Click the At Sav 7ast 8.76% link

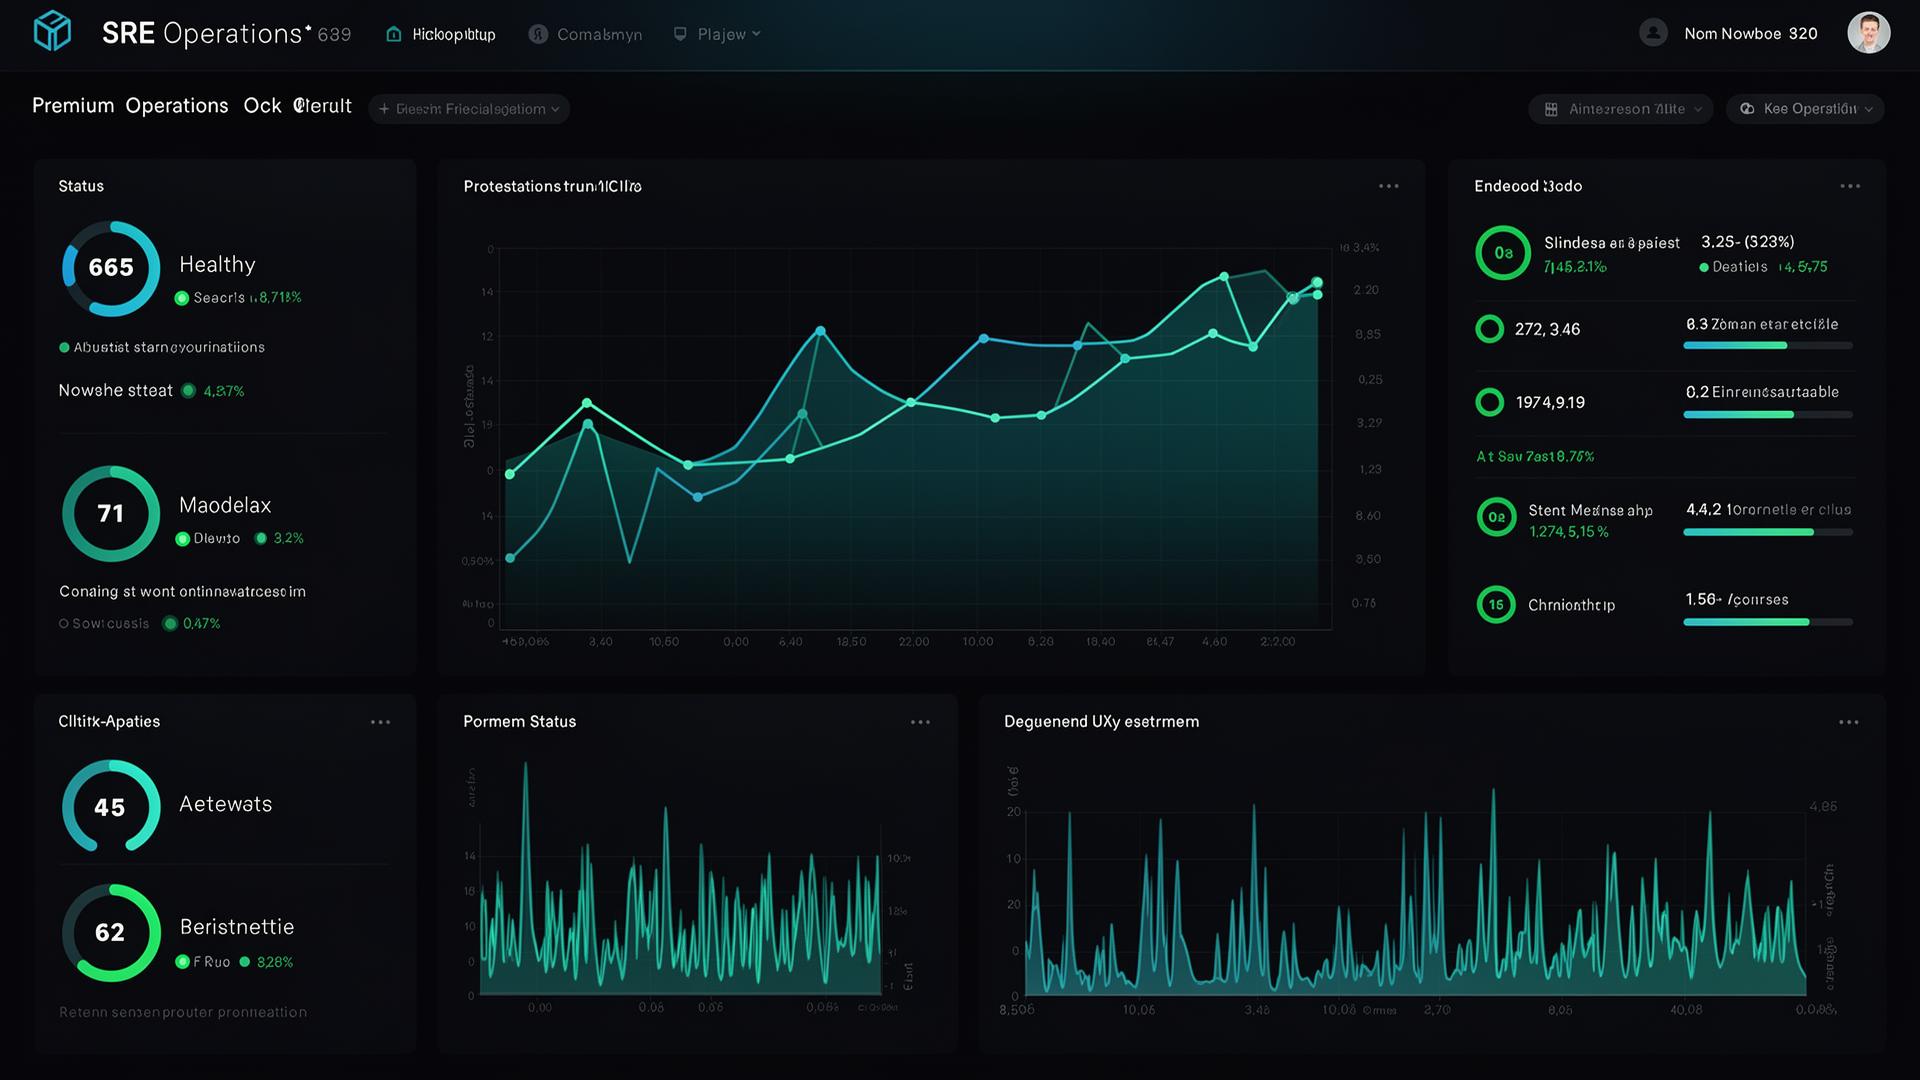[x=1535, y=457]
